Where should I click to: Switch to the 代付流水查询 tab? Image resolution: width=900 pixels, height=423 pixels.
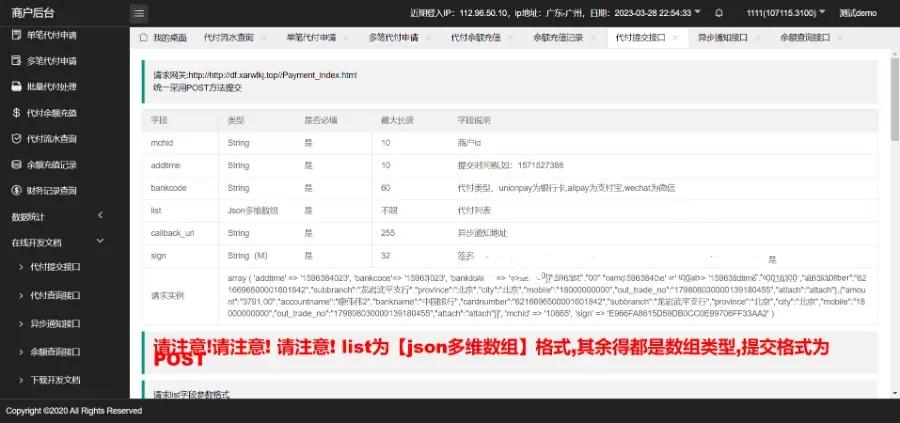click(228, 38)
